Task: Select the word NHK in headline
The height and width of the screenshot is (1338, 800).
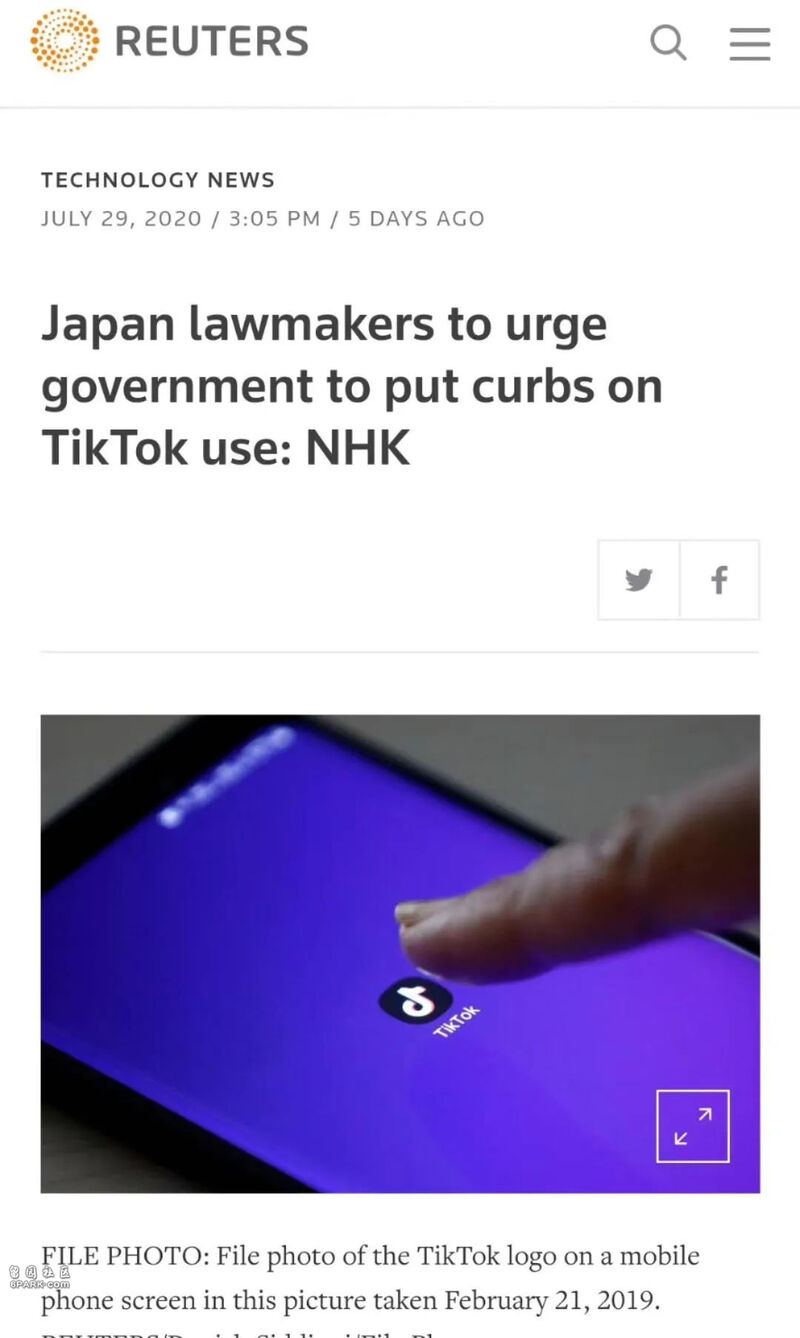Action: 357,449
